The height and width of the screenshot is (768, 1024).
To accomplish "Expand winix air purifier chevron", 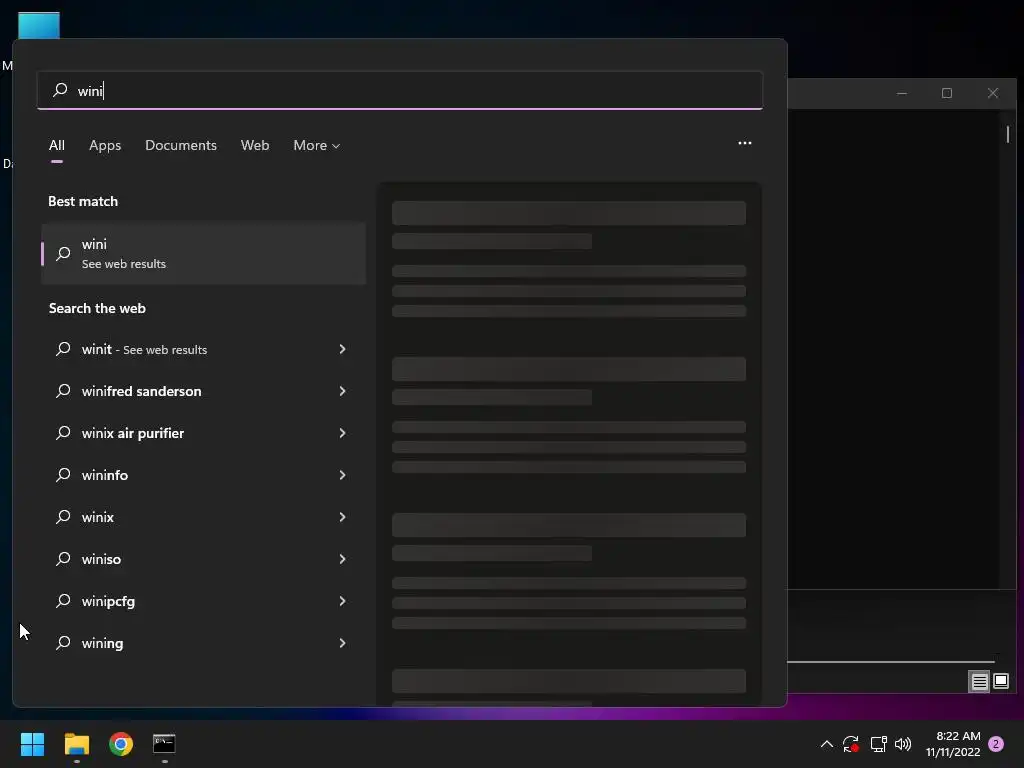I will pyautogui.click(x=342, y=433).
